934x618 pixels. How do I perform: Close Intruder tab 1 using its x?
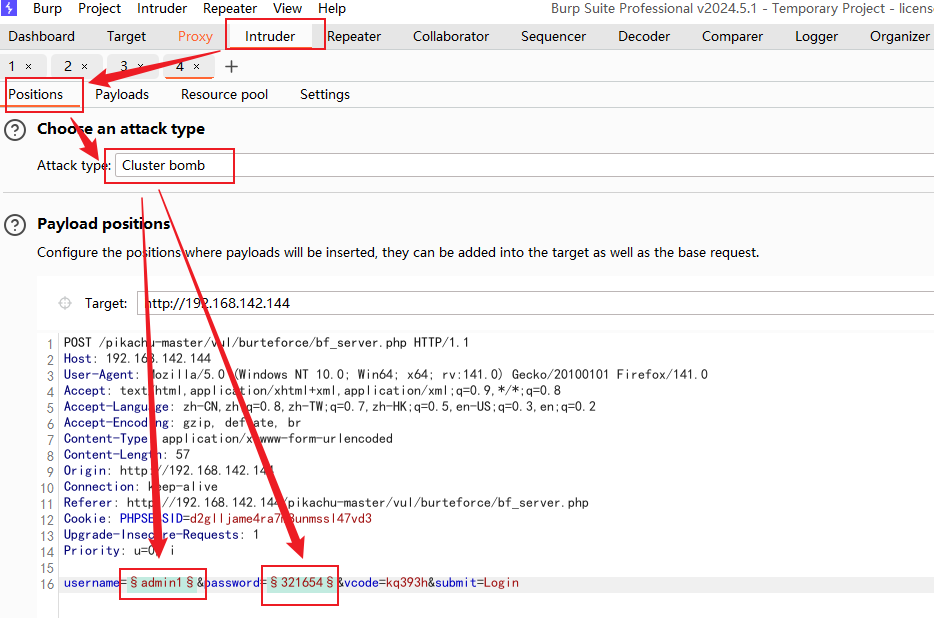pos(28,67)
